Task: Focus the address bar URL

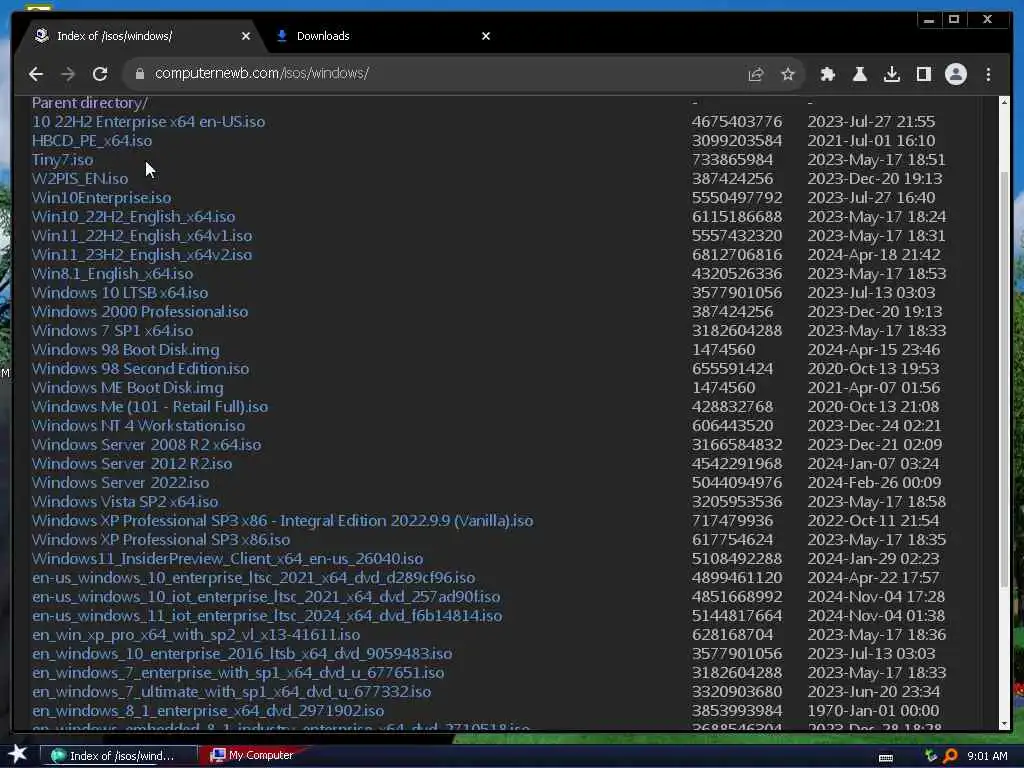Action: click(x=261, y=73)
